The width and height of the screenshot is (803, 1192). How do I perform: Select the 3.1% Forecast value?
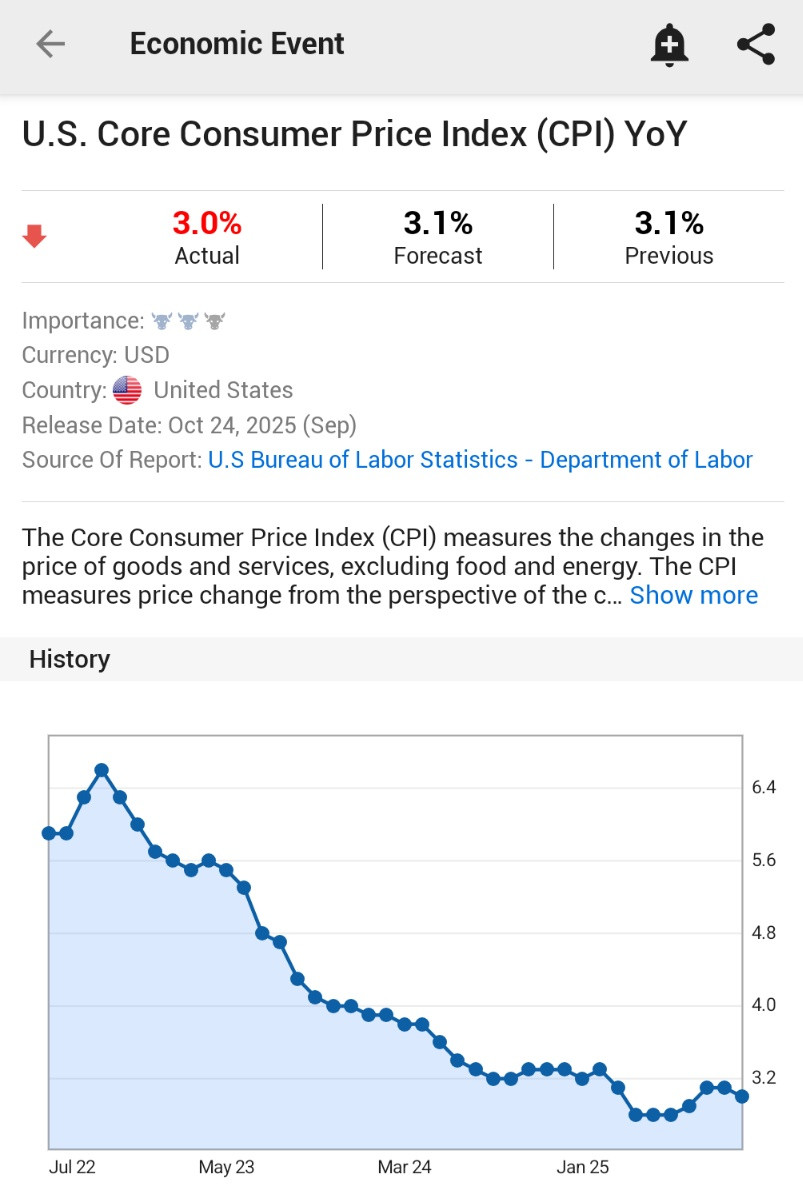point(438,223)
